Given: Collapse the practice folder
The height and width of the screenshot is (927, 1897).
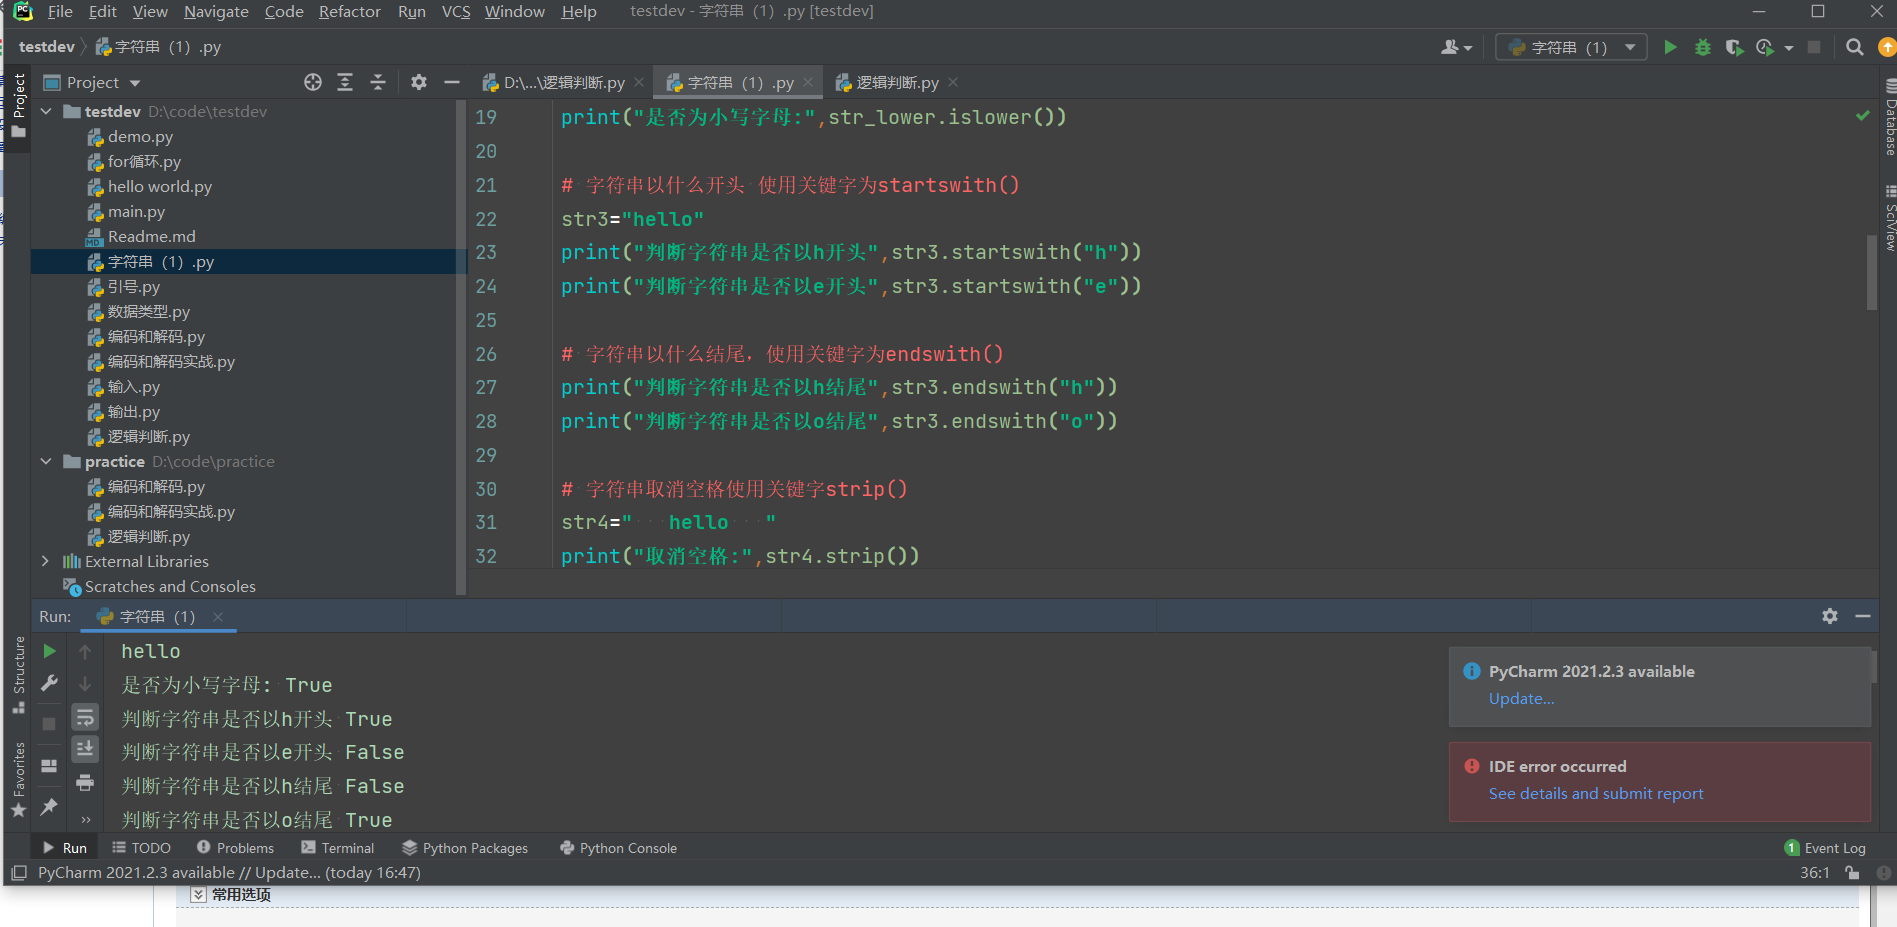Looking at the screenshot, I should 46,461.
